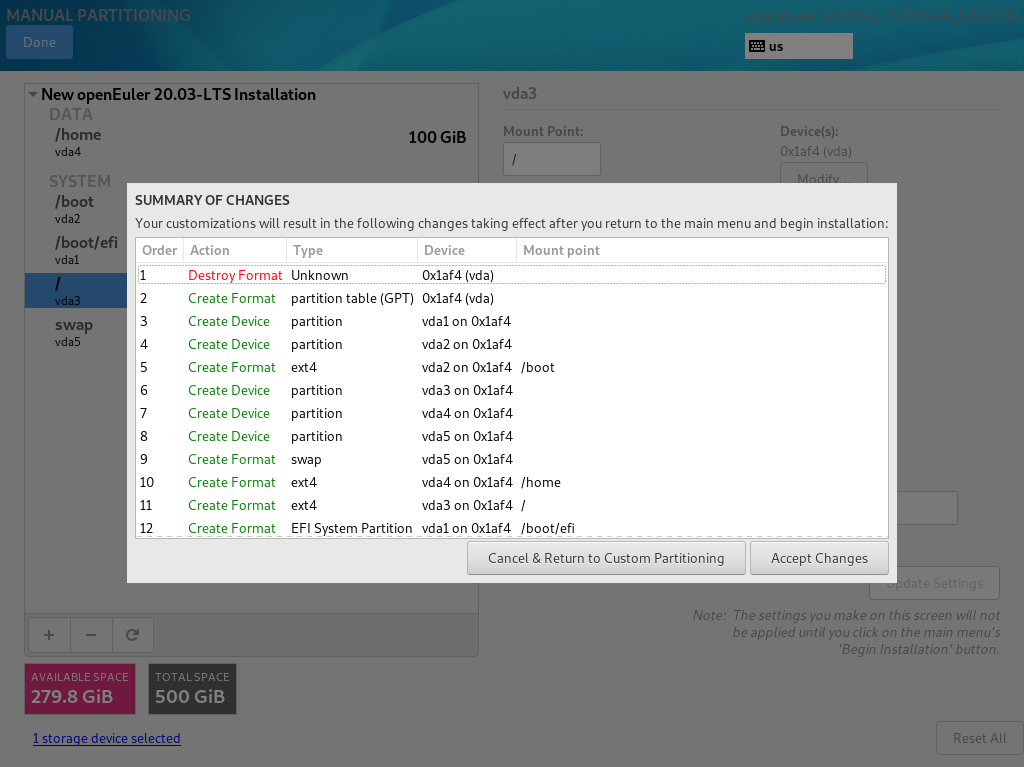The image size is (1024, 767).
Task: Open the '1 storage device selected' link
Action: click(x=106, y=738)
